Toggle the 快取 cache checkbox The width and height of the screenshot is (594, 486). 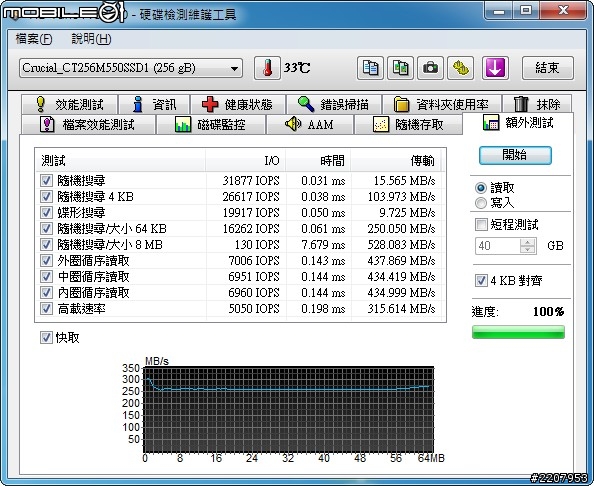(x=46, y=338)
